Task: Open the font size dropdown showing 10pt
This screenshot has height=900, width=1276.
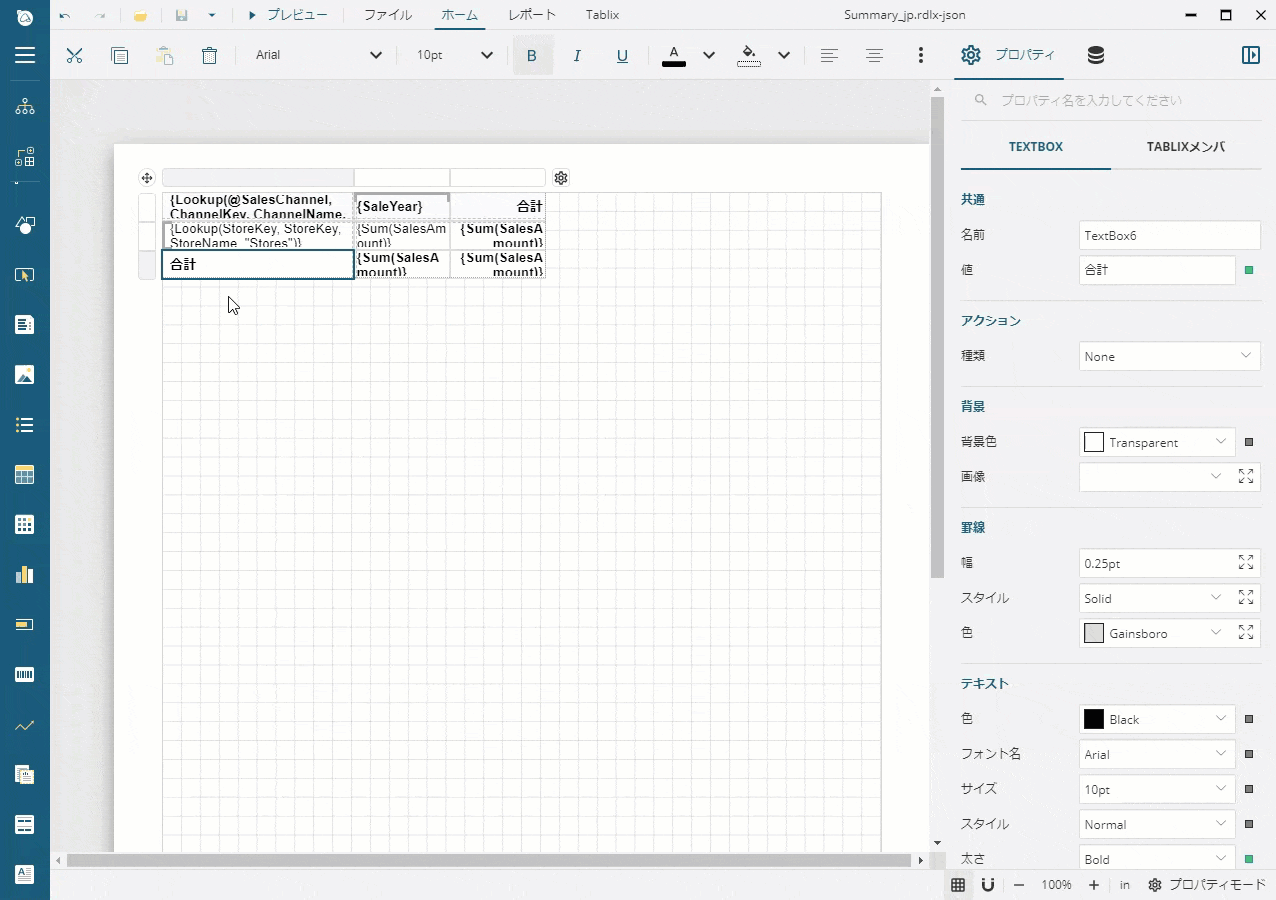Action: pyautogui.click(x=452, y=55)
